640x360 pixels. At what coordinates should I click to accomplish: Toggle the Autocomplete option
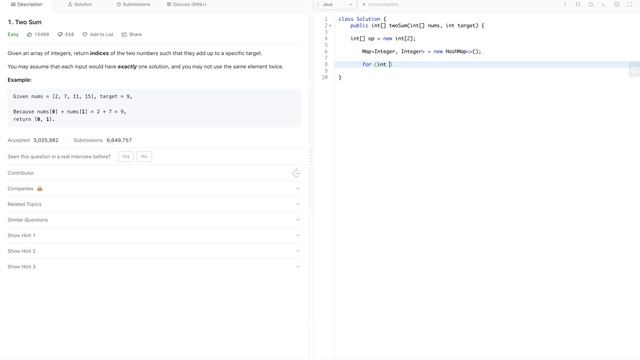(380, 4)
